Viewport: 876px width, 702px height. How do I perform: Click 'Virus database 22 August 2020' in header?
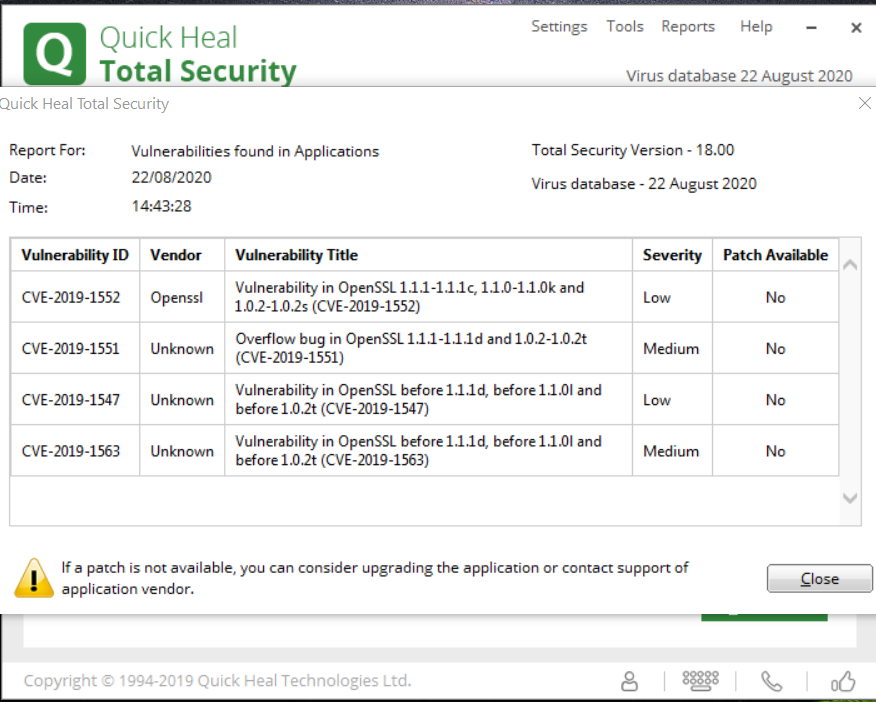[x=739, y=76]
